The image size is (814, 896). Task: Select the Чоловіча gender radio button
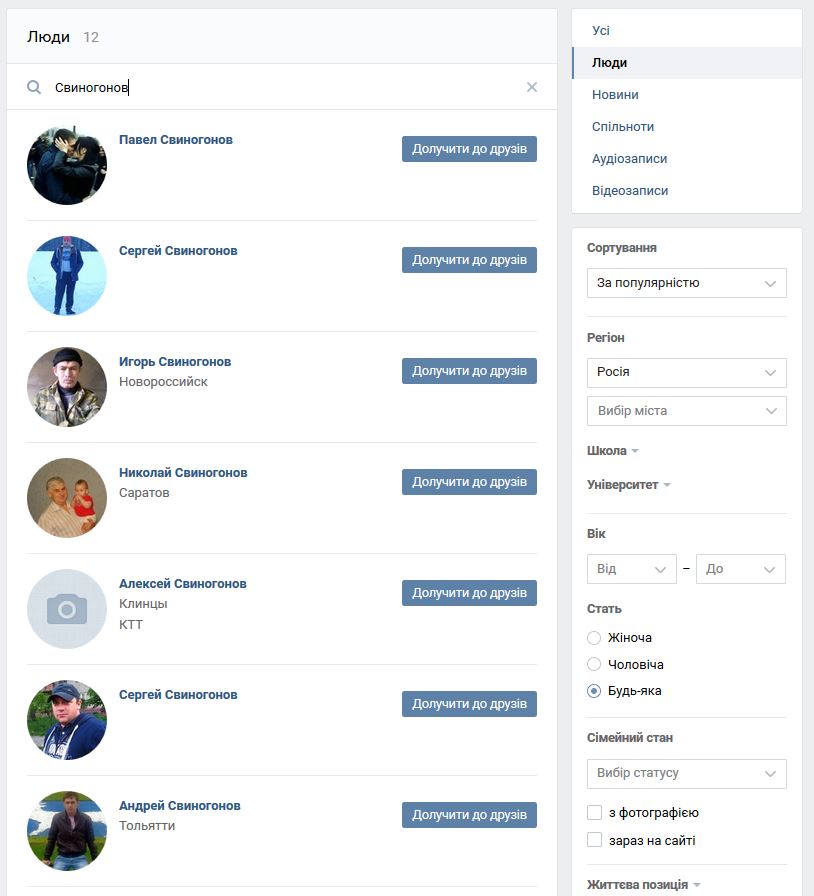pyautogui.click(x=594, y=664)
